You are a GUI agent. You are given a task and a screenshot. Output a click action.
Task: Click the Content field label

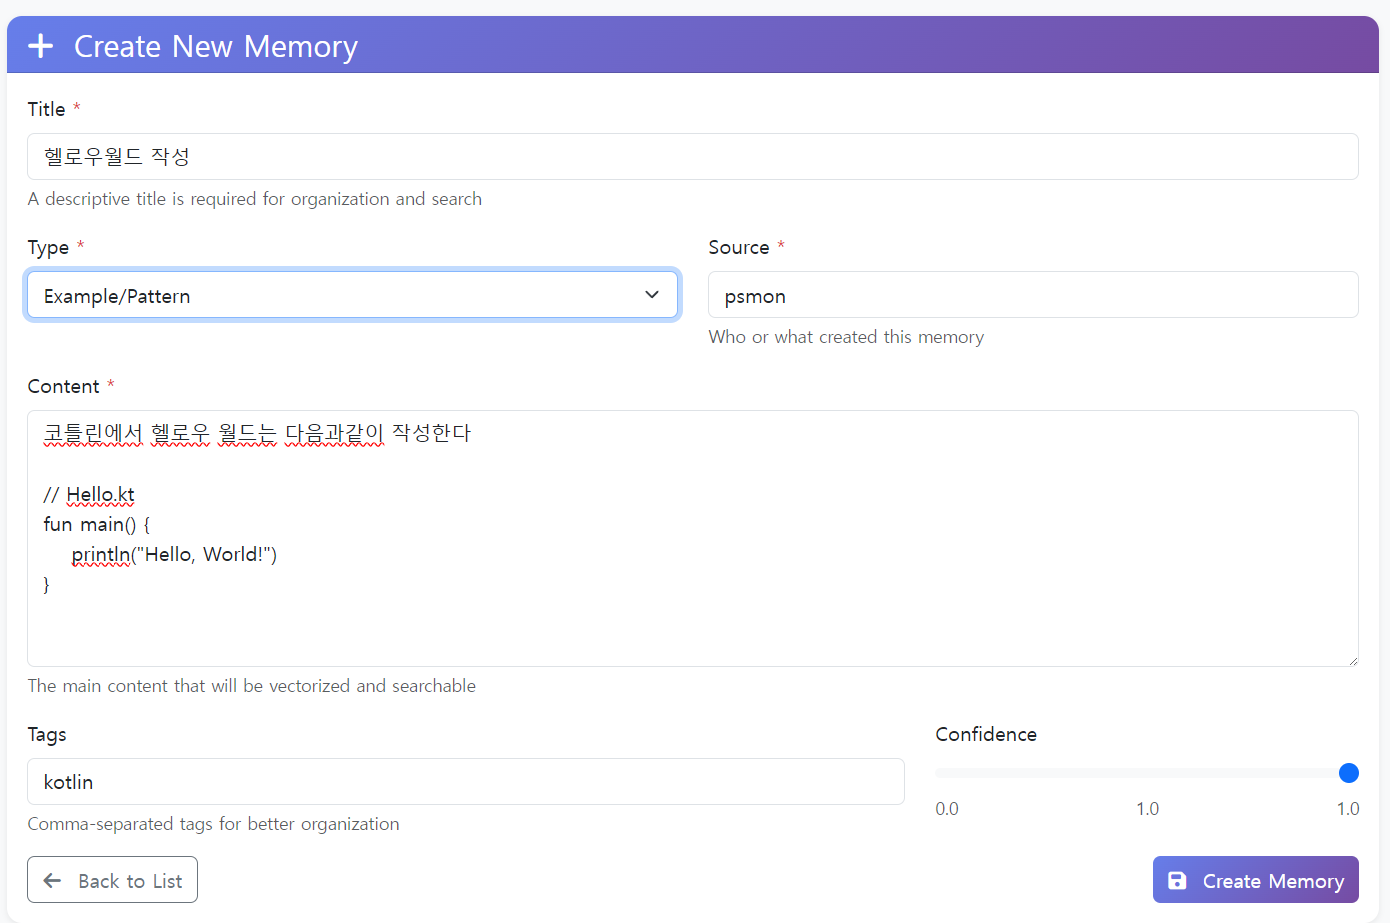click(63, 386)
